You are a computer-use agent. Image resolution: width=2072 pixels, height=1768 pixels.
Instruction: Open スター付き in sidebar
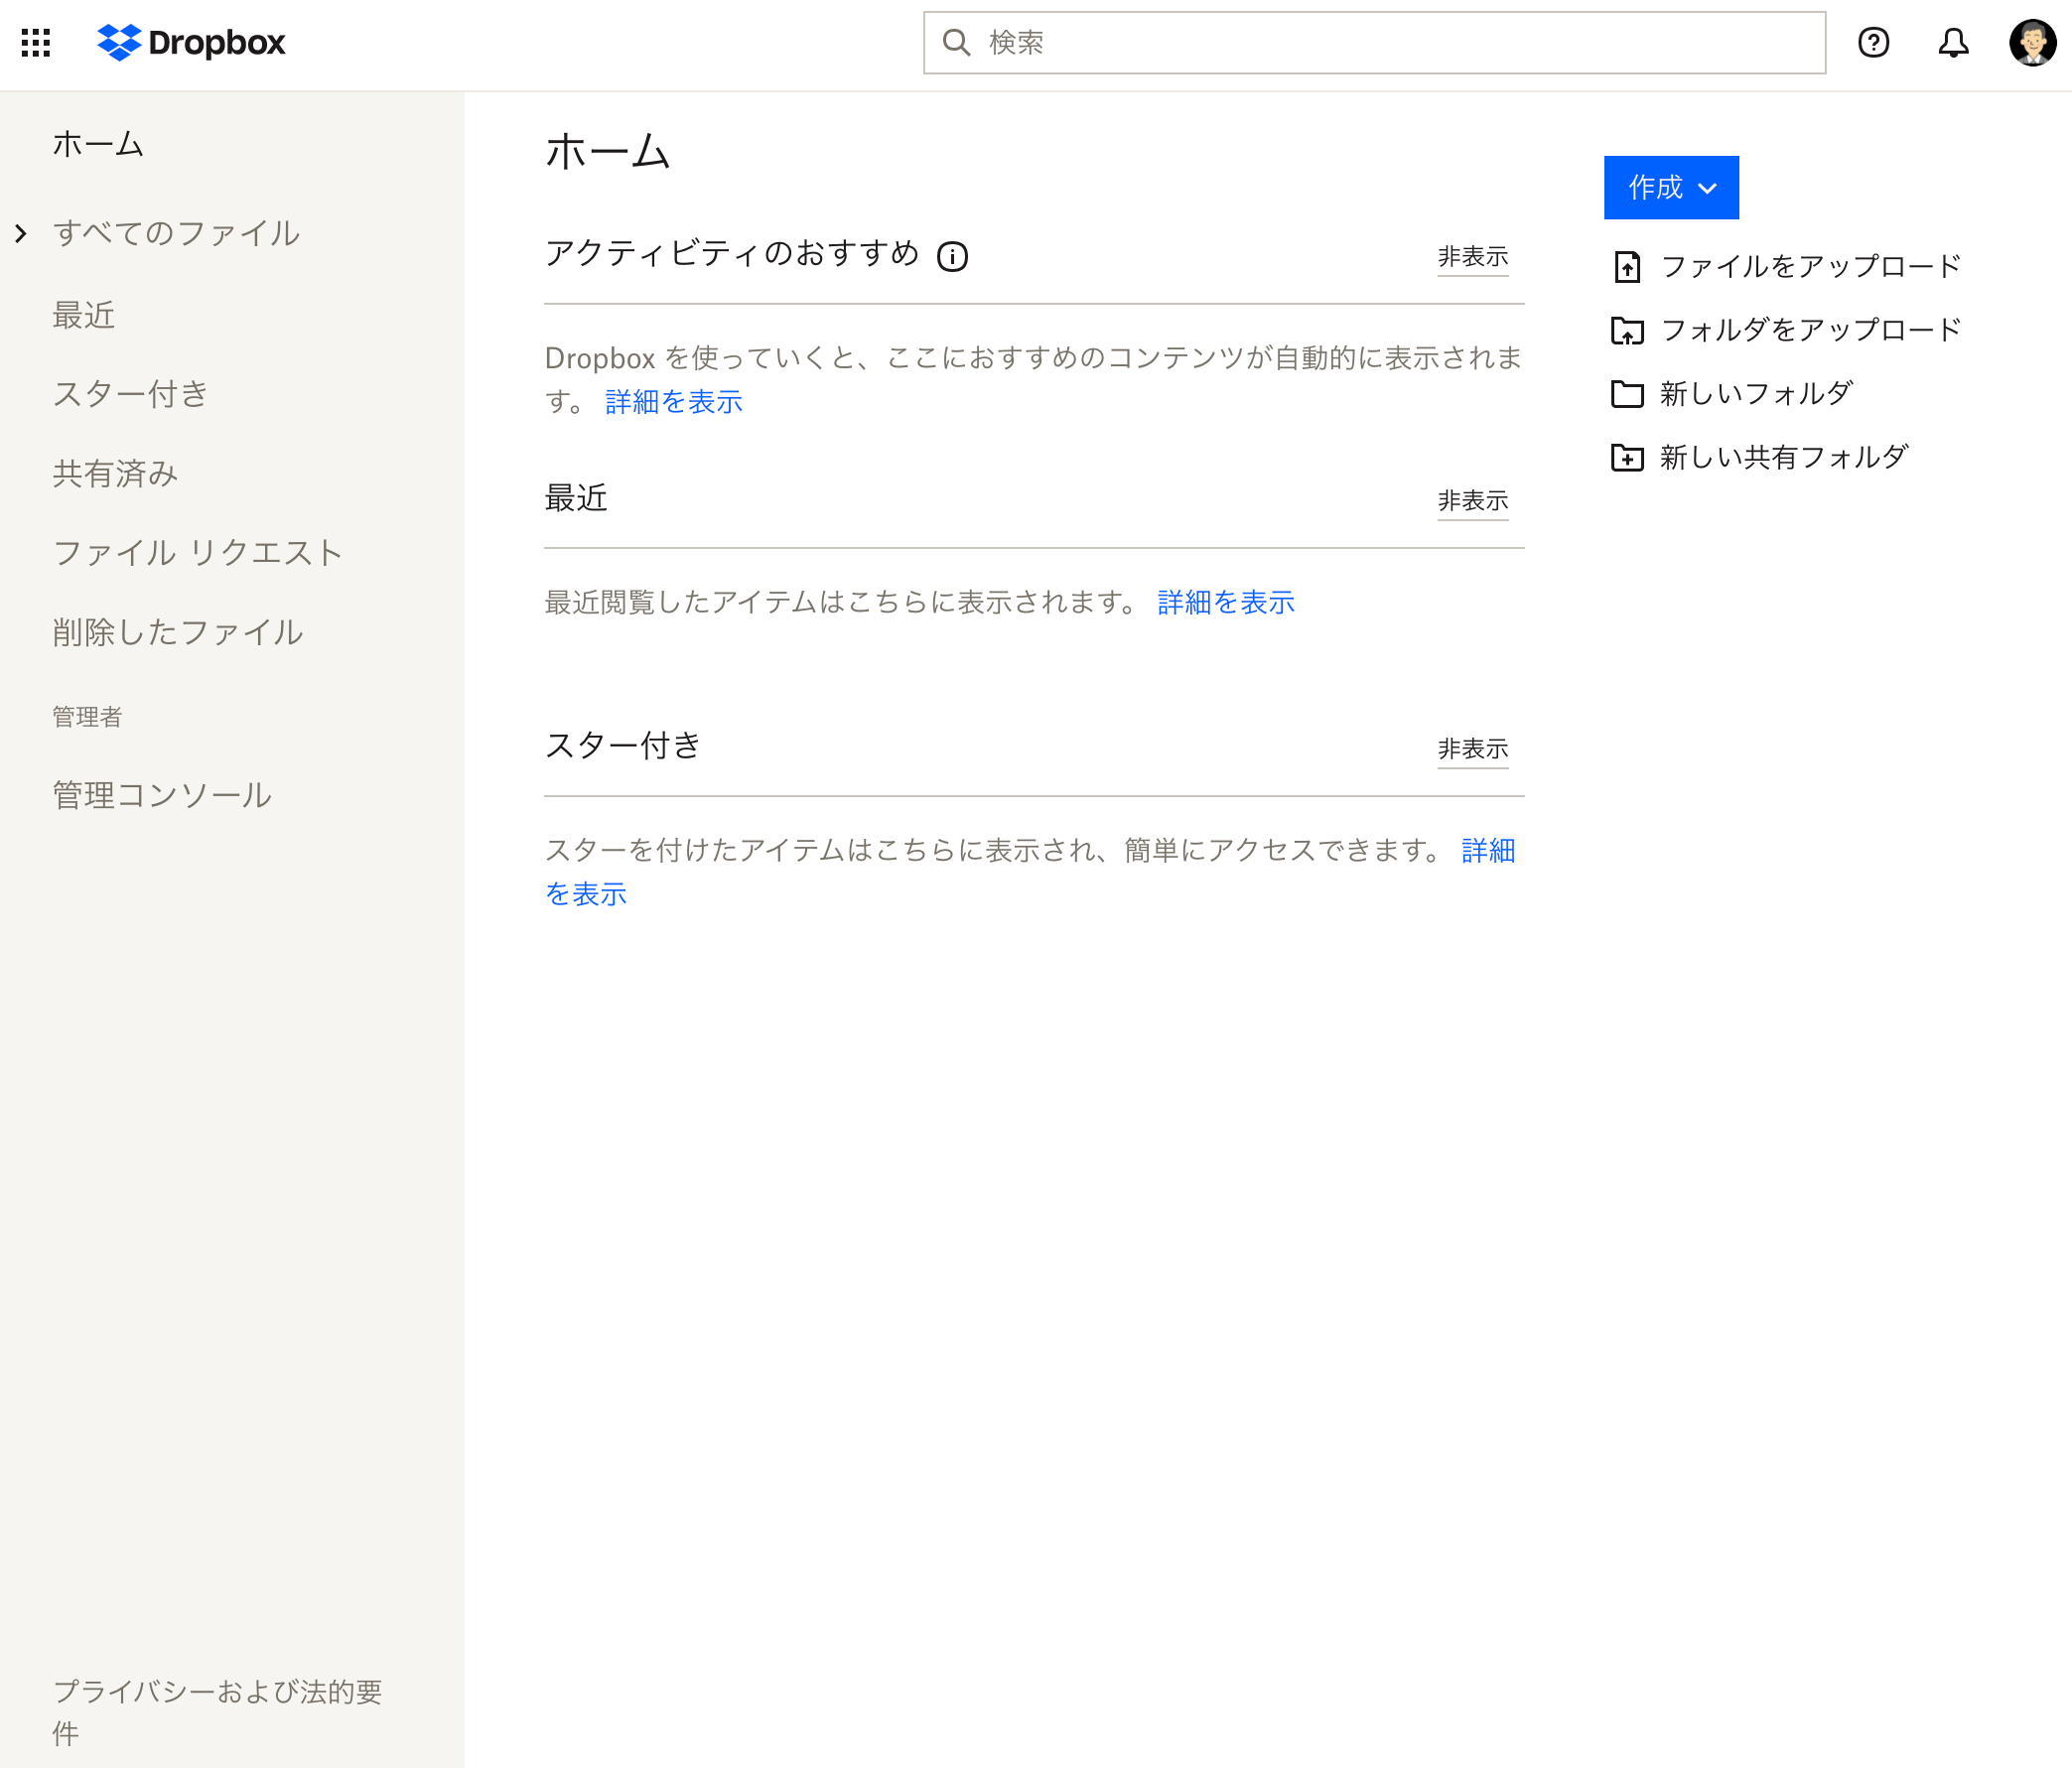tap(130, 394)
